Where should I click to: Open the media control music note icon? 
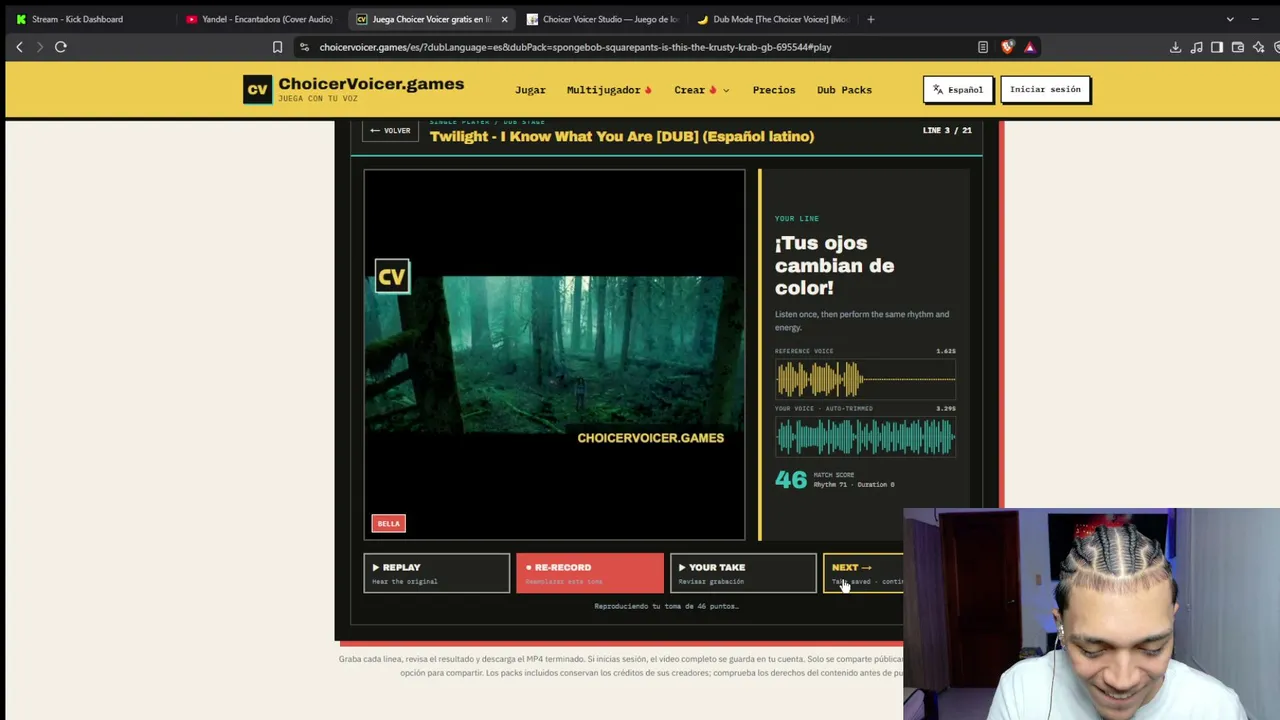coord(1196,47)
